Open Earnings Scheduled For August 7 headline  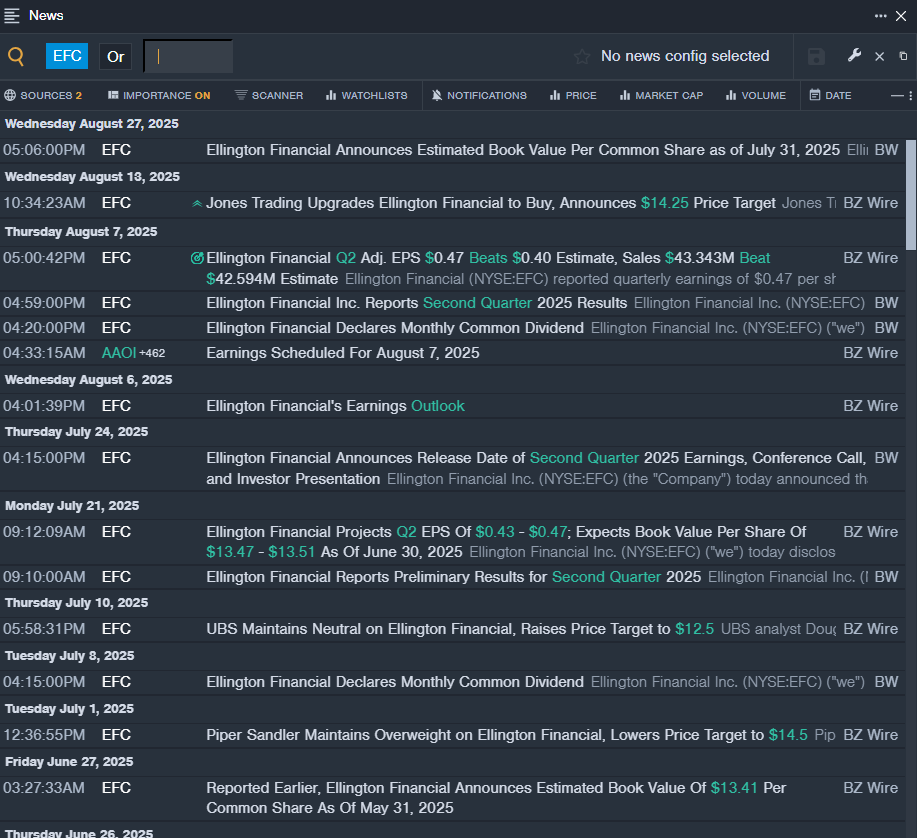point(343,353)
